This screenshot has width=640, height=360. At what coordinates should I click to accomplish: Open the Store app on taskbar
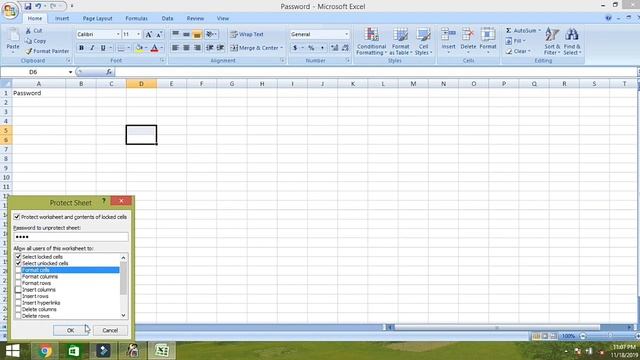tap(74, 351)
